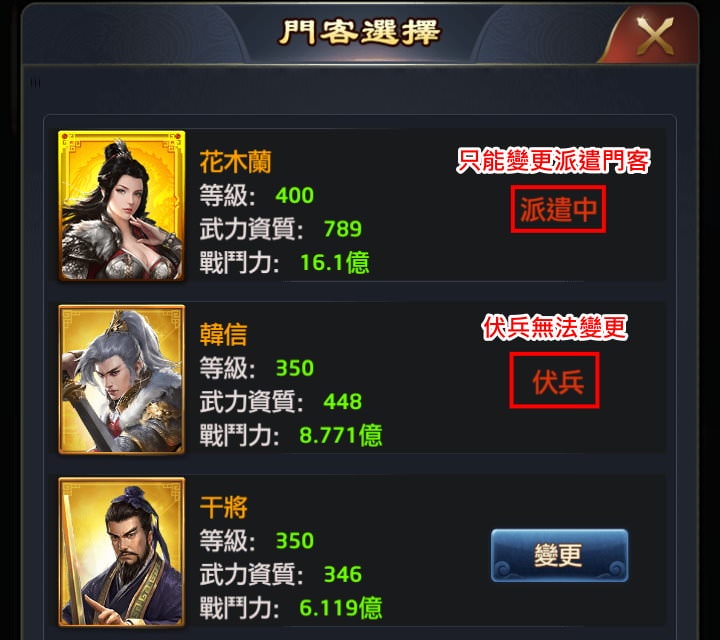This screenshot has width=720, height=640.
Task: Select 干將 portrait card
Action: (122, 552)
